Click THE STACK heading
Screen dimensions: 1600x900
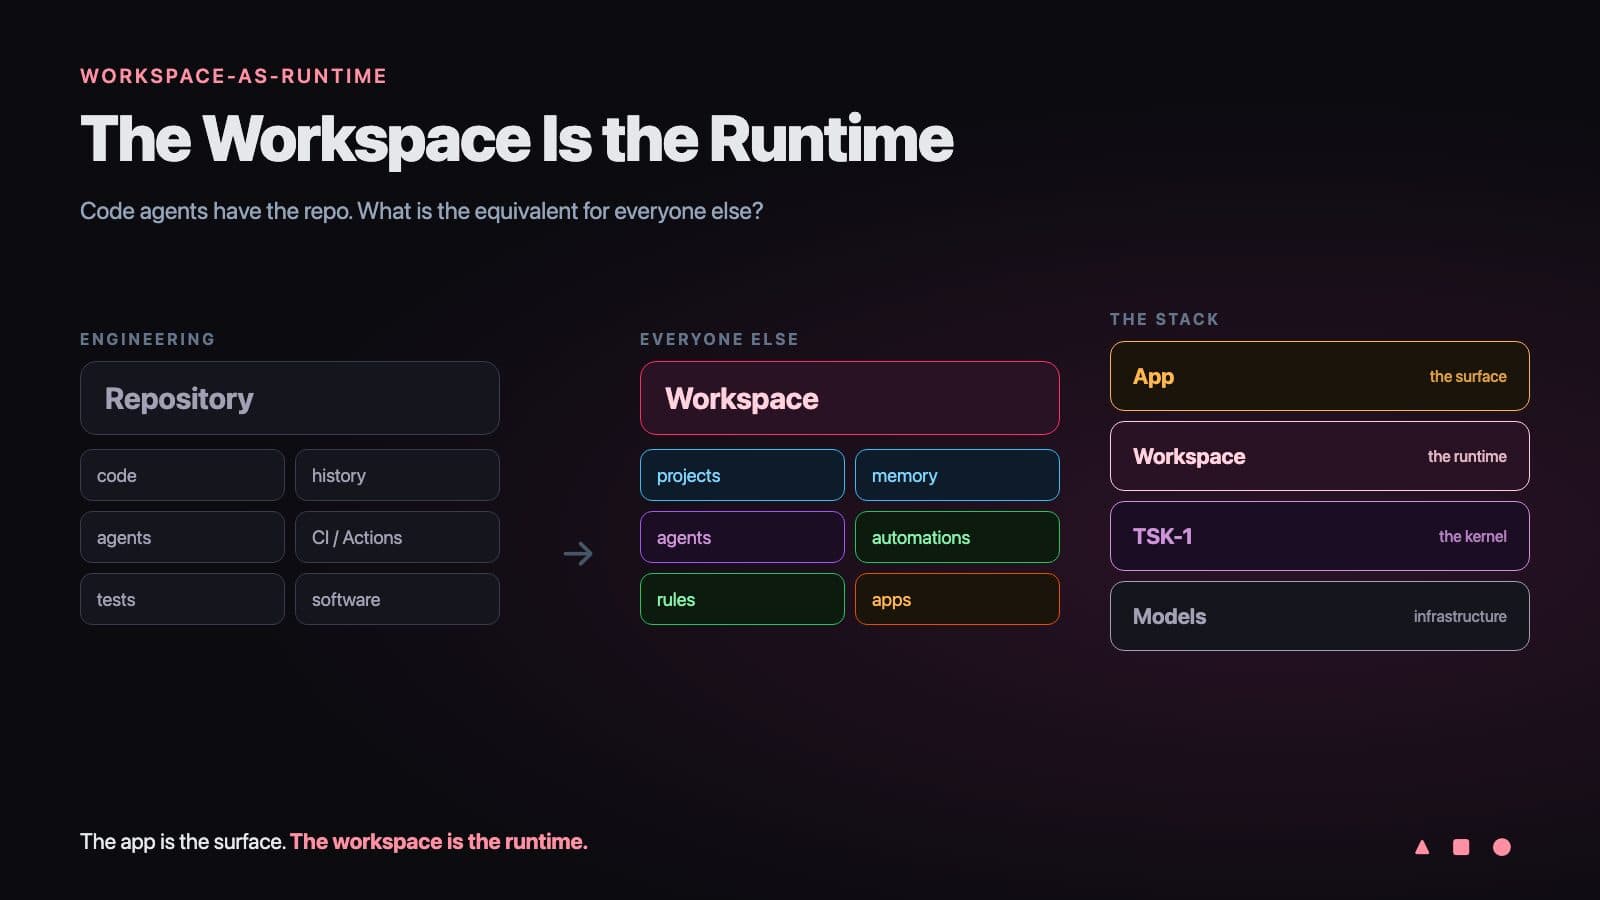[x=1164, y=319]
